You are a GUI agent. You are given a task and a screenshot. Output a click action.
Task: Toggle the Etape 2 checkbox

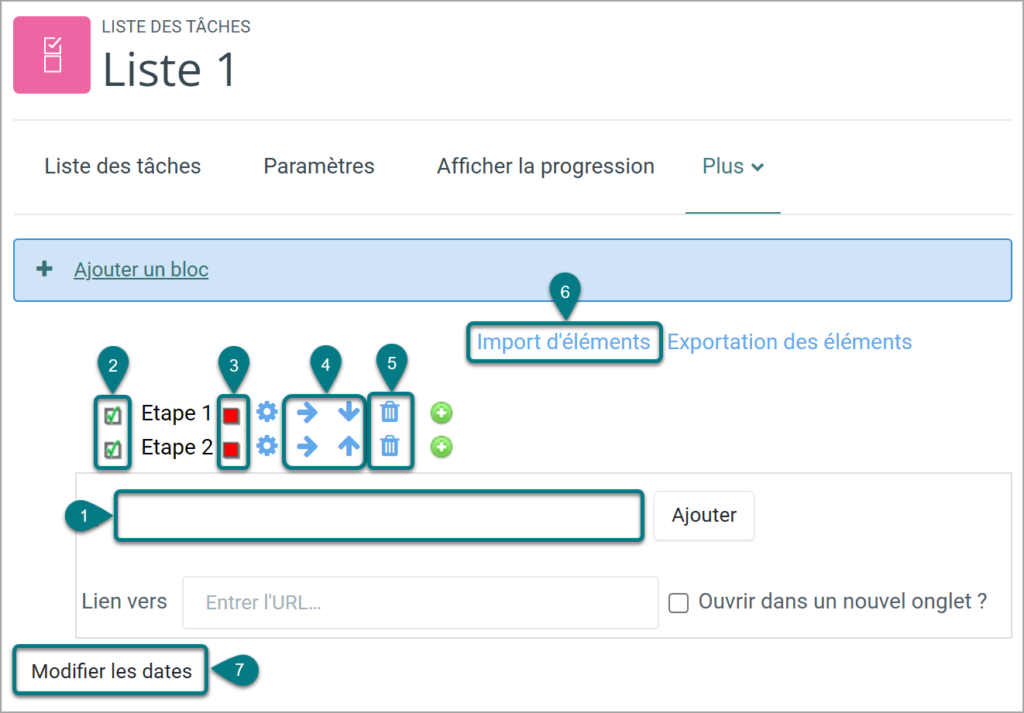point(113,449)
